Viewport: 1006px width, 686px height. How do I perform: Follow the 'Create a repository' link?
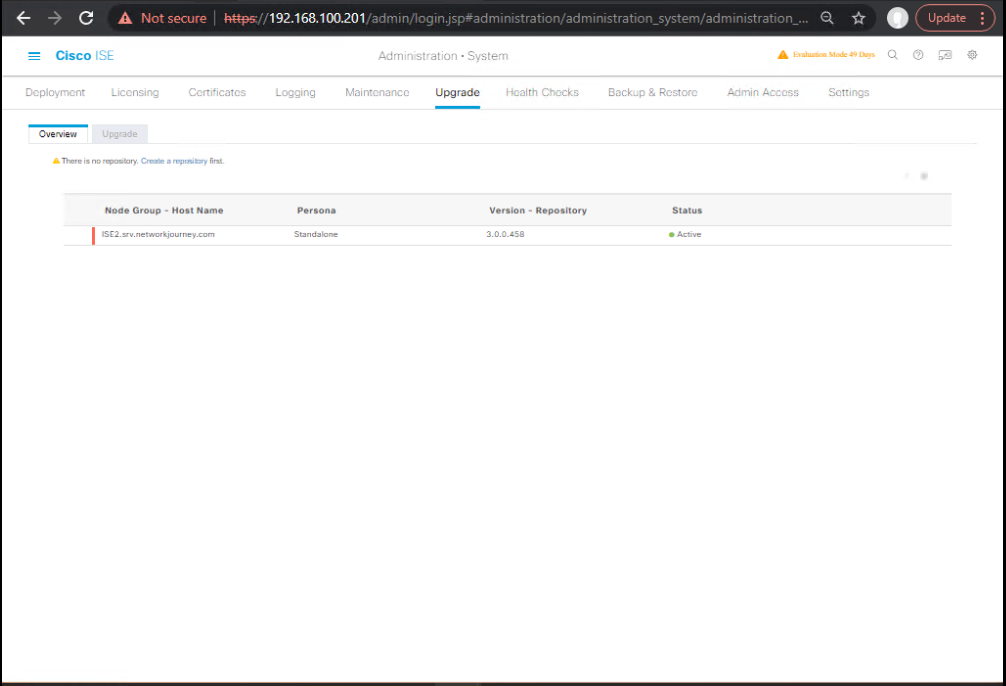pos(174,161)
